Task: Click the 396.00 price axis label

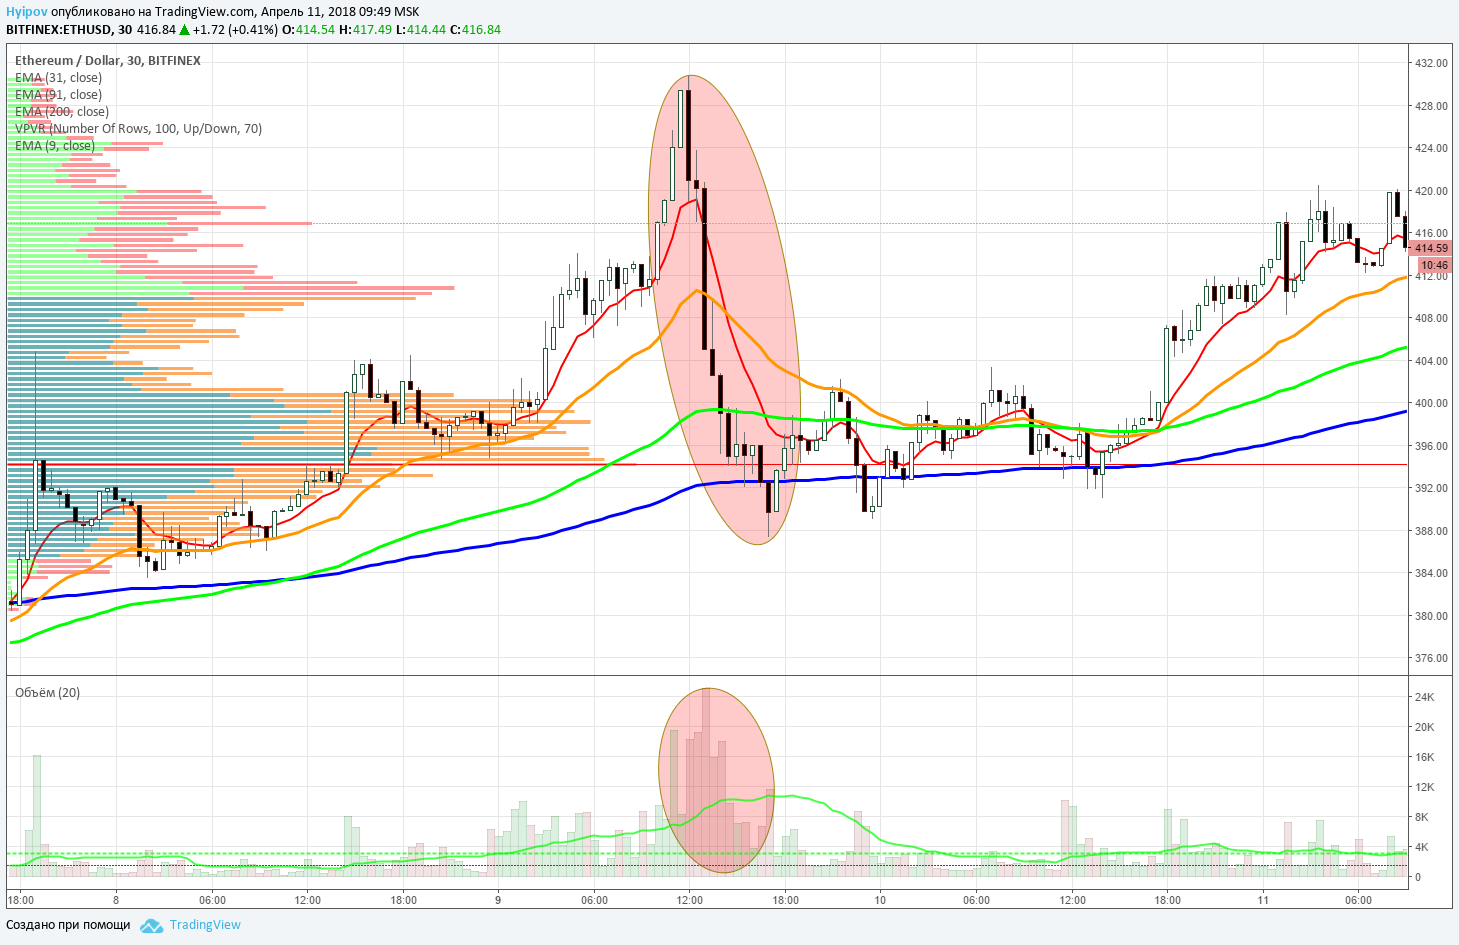Action: coord(1431,446)
